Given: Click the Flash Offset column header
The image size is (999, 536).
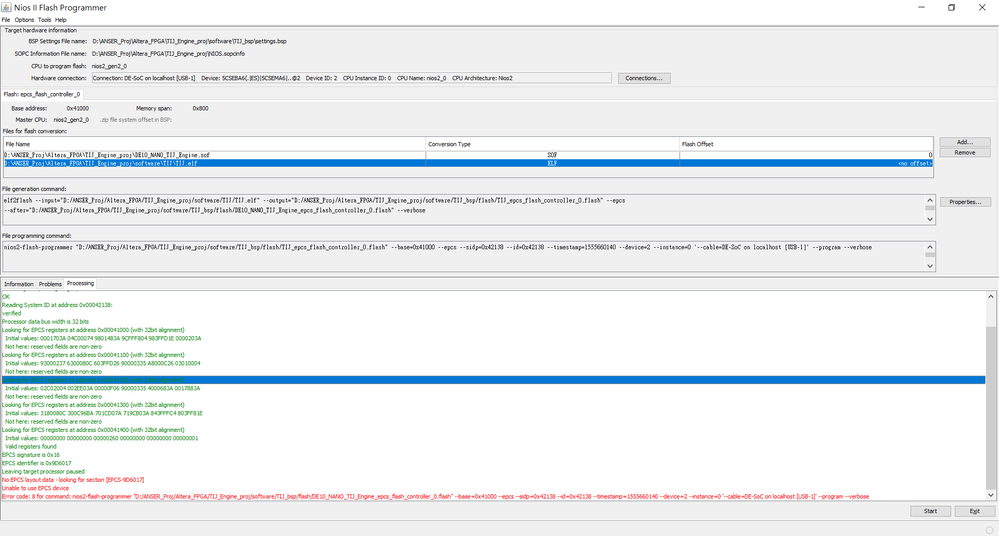Looking at the screenshot, I should click(x=807, y=144).
